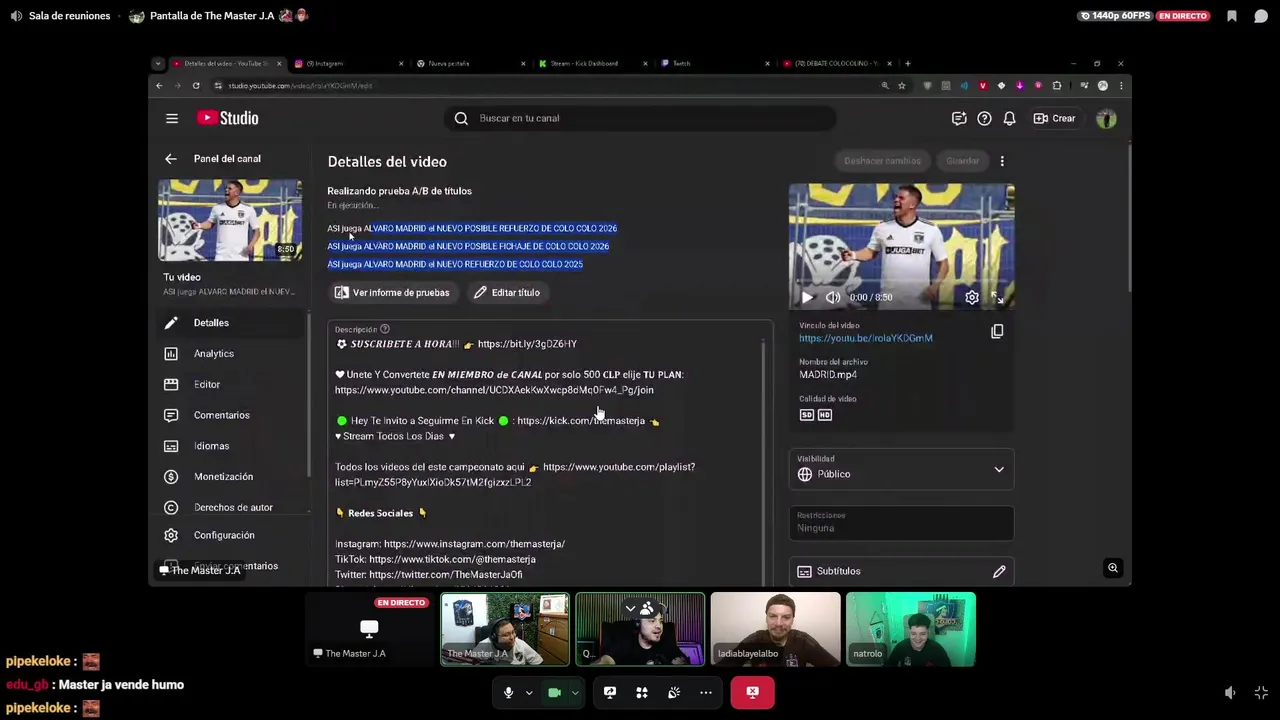Open the Studio notifications bell

click(1009, 118)
